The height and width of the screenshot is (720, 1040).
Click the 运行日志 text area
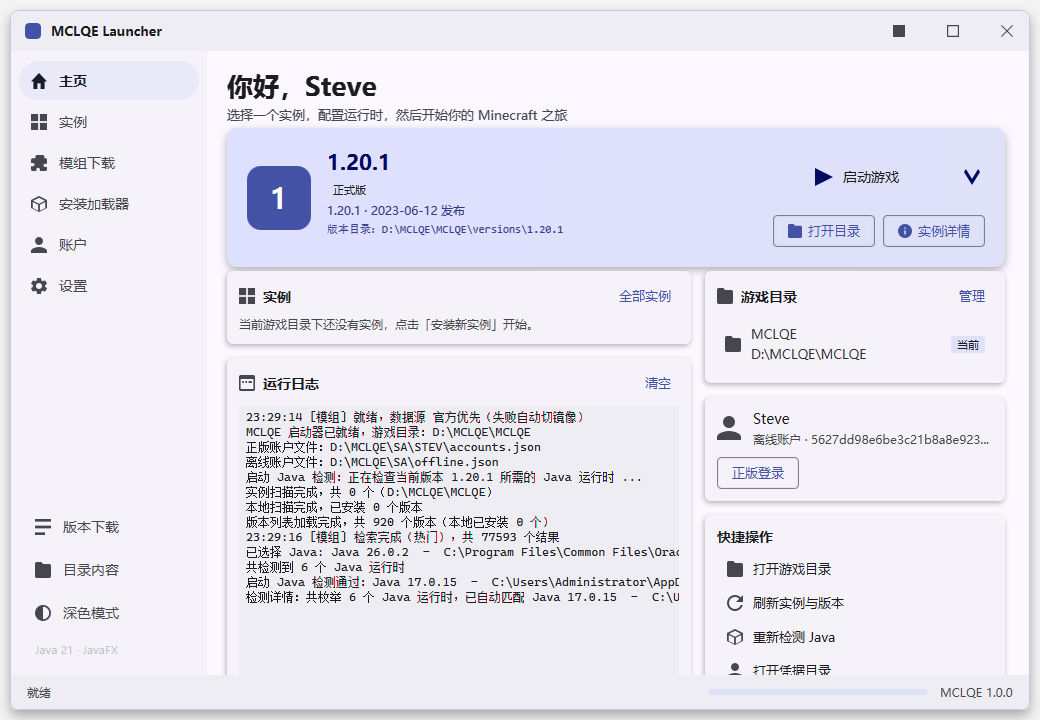coord(459,540)
